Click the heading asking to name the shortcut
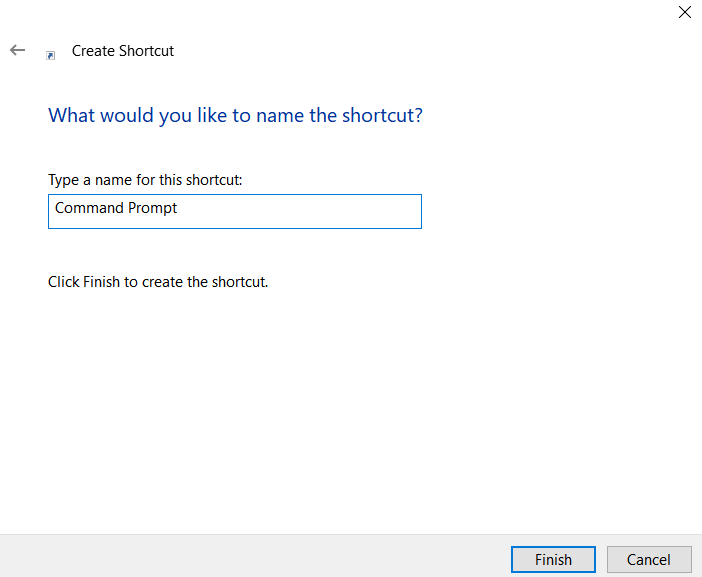Image resolution: width=702 pixels, height=577 pixels. 235,116
